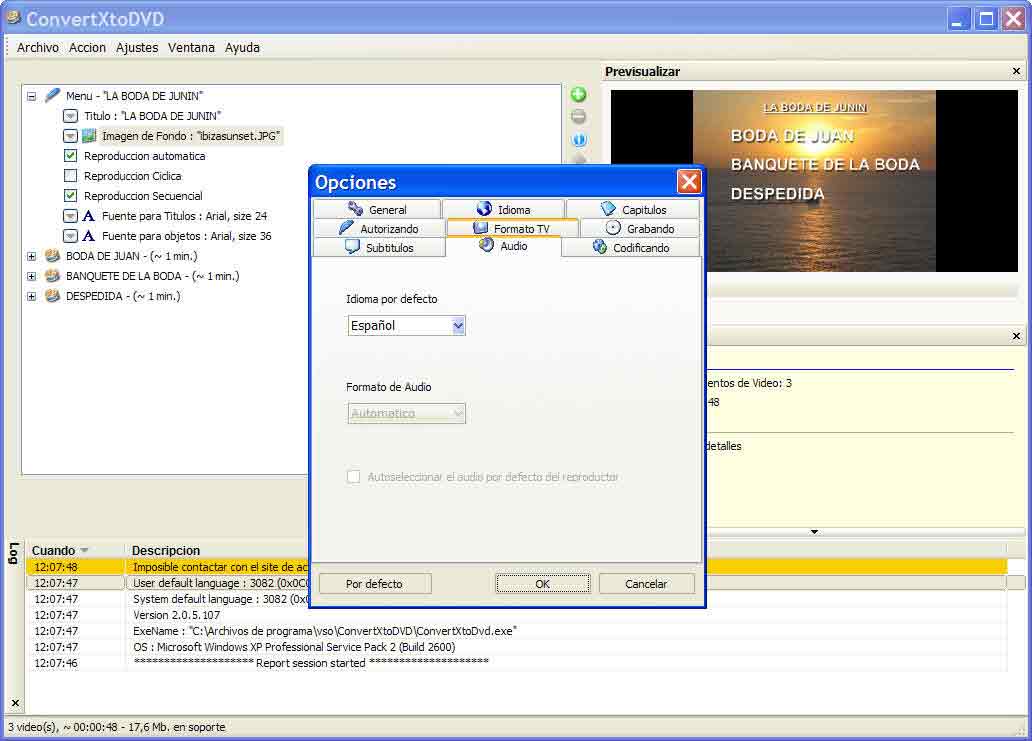This screenshot has width=1032, height=741.
Task: Open the Ajustes menu
Action: [137, 47]
